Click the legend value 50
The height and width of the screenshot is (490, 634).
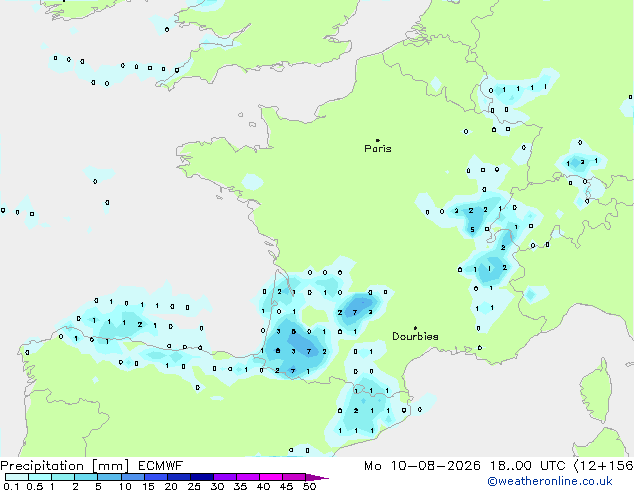pos(309,486)
